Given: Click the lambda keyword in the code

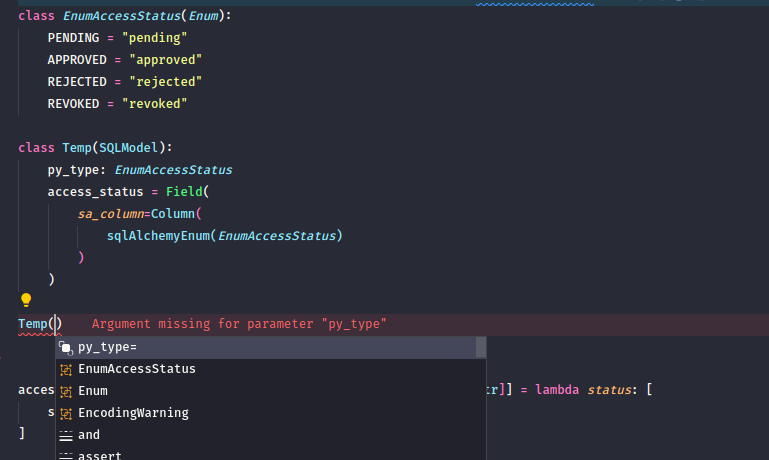Looking at the screenshot, I should [553, 390].
